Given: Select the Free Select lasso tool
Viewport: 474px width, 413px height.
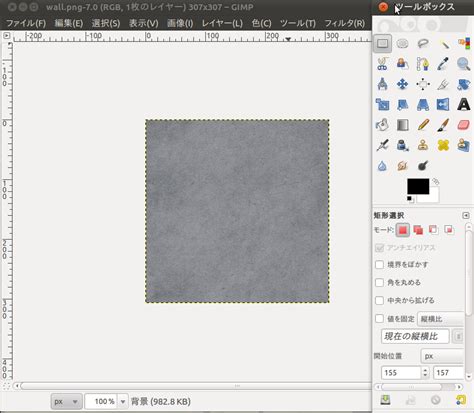Looking at the screenshot, I should [x=423, y=43].
